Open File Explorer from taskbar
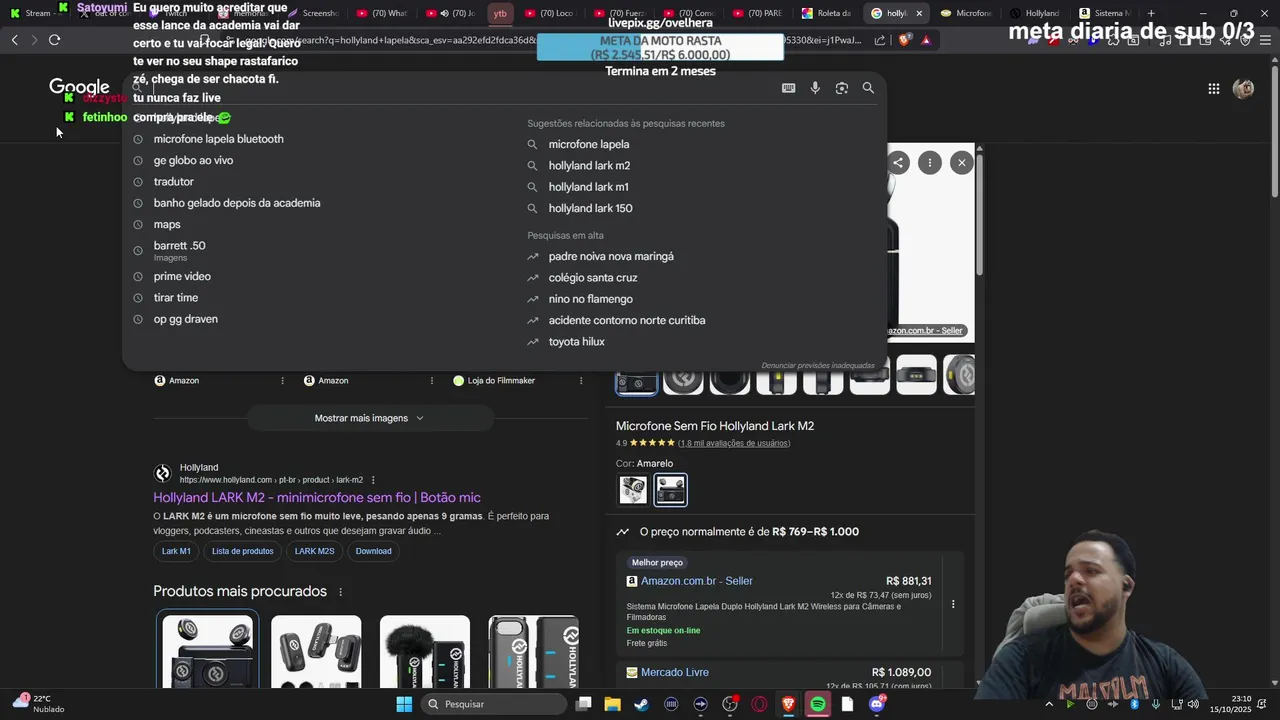 click(612, 704)
